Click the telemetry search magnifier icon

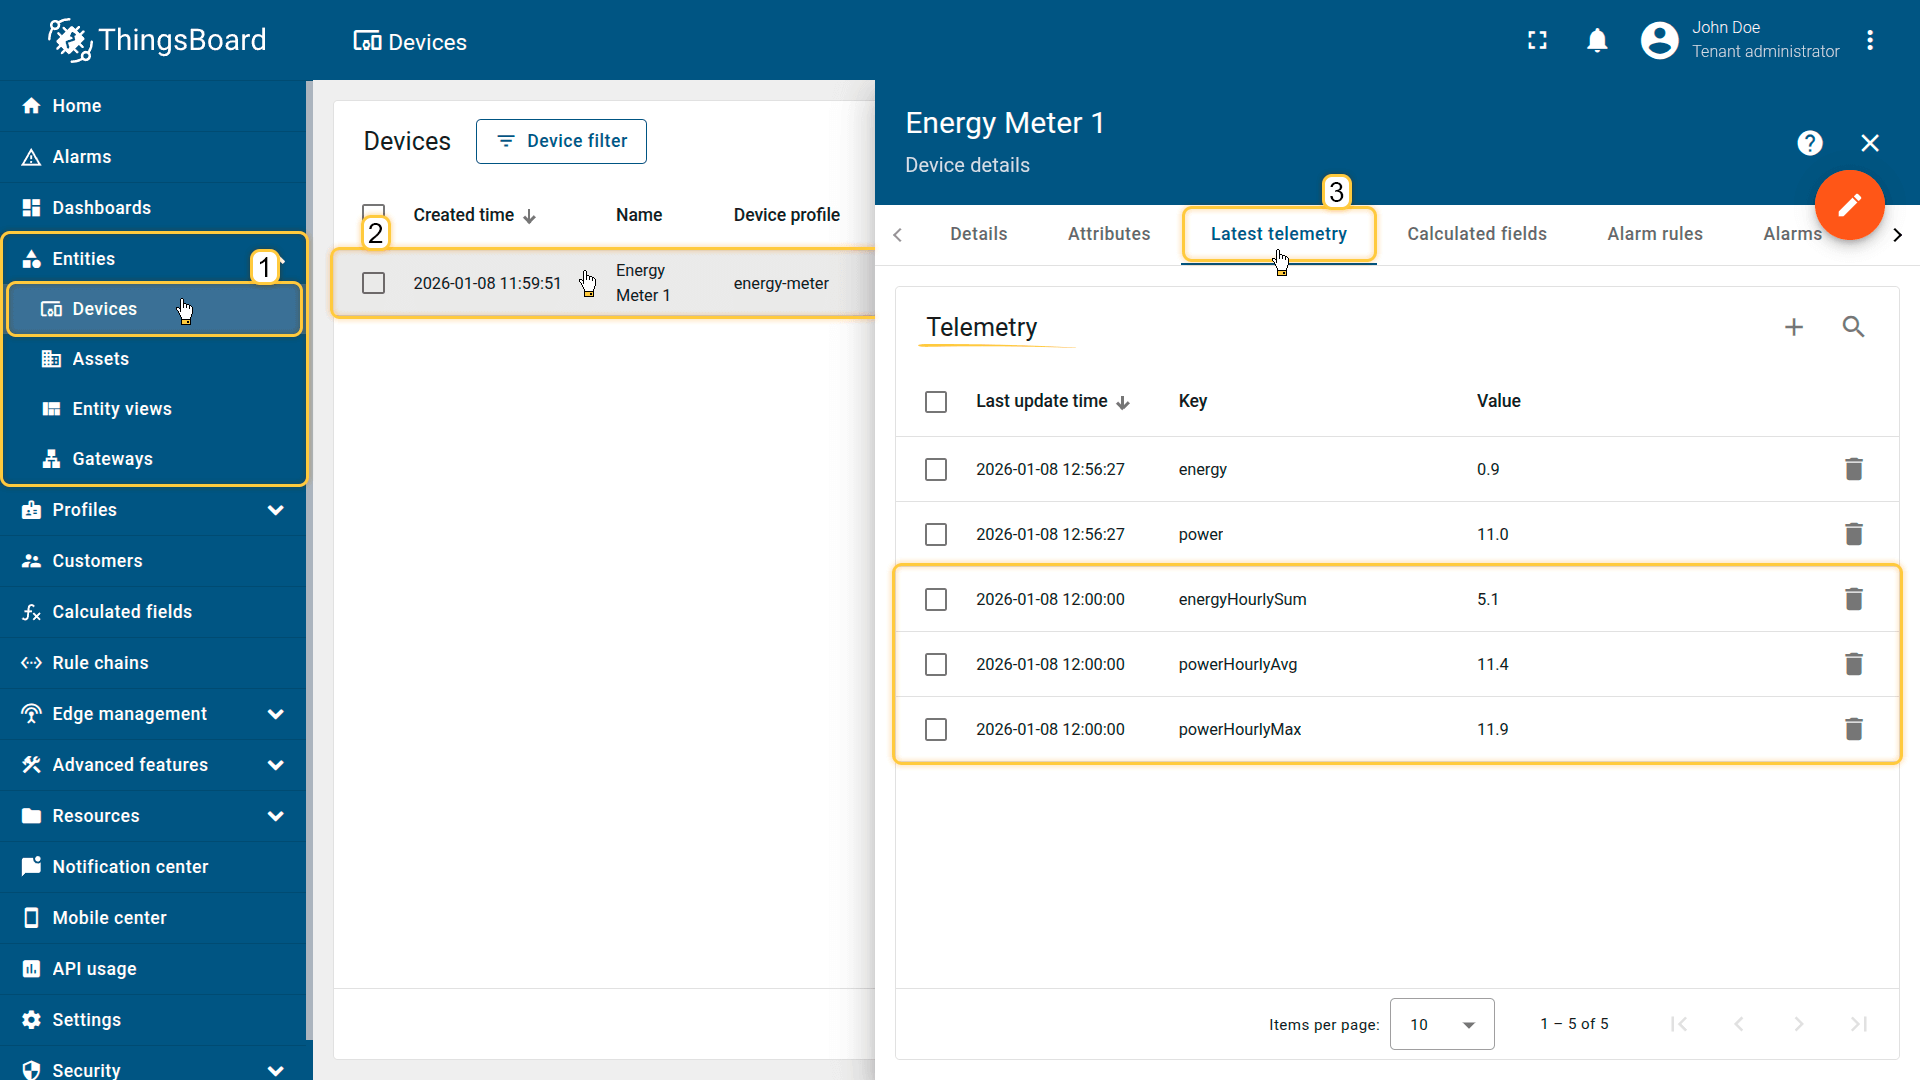1853,327
